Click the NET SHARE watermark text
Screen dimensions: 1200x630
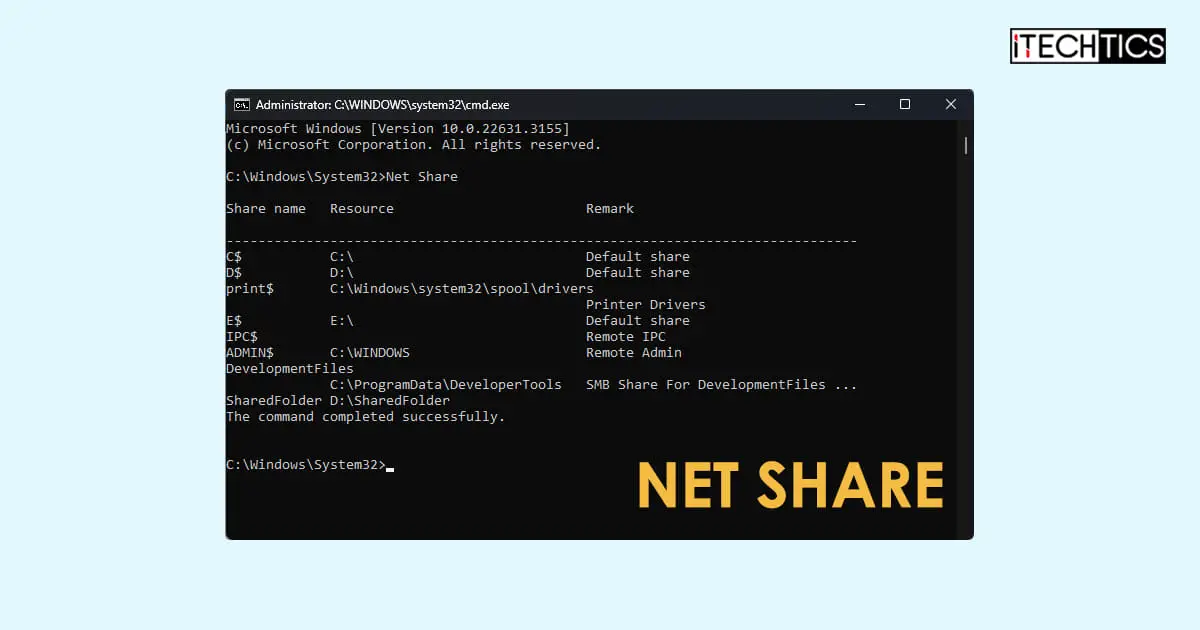click(x=790, y=485)
